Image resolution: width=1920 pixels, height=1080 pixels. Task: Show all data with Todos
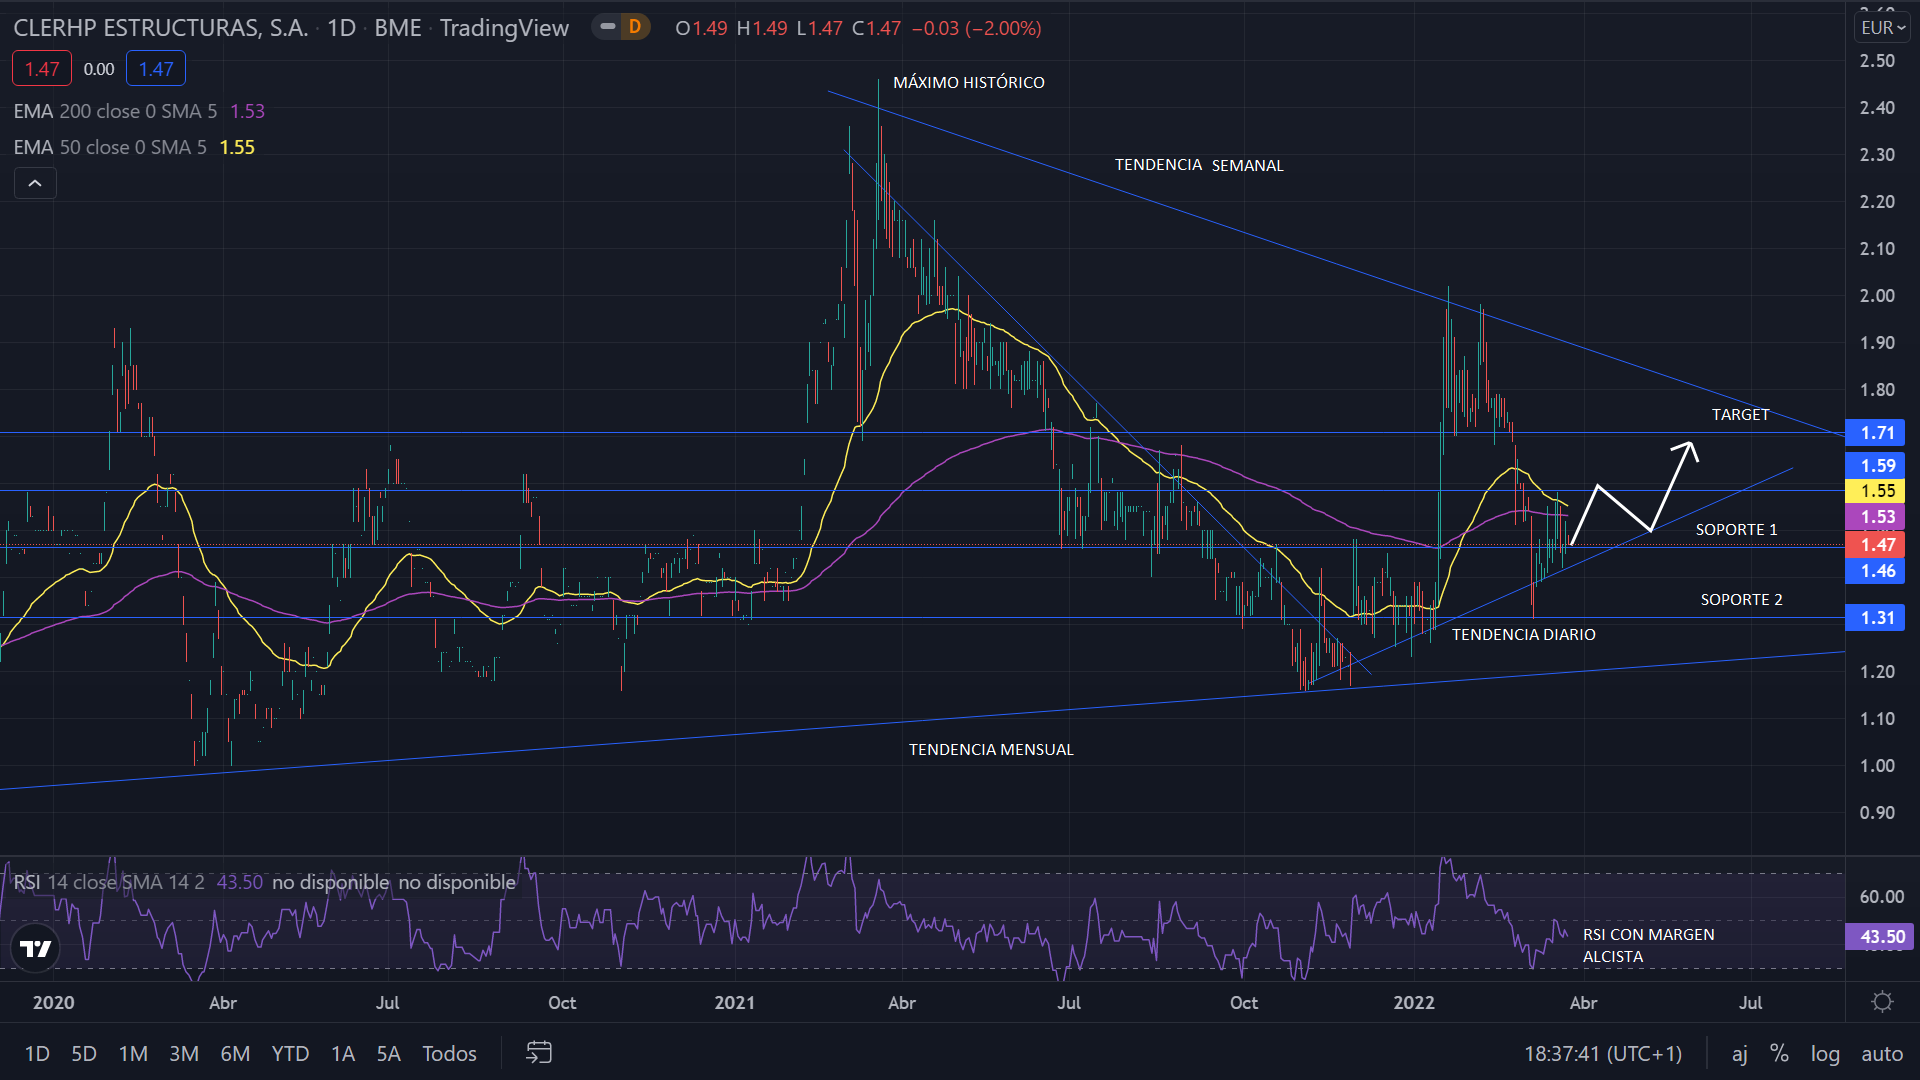(449, 1053)
